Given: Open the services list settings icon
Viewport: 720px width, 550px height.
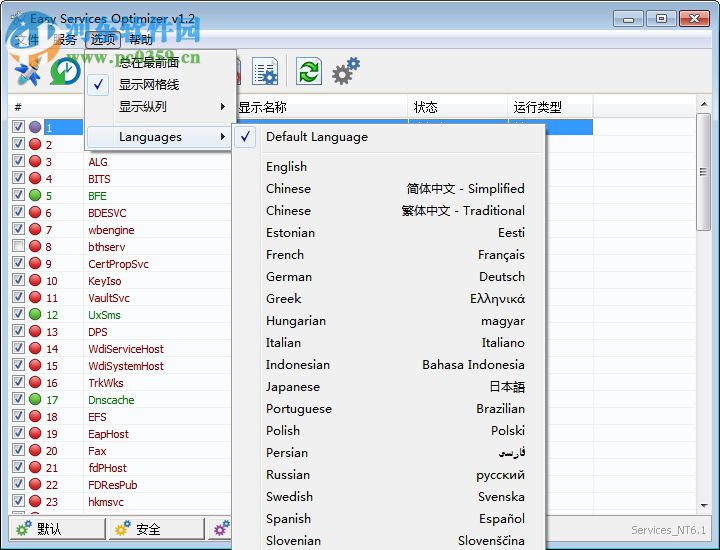Looking at the screenshot, I should tap(265, 72).
